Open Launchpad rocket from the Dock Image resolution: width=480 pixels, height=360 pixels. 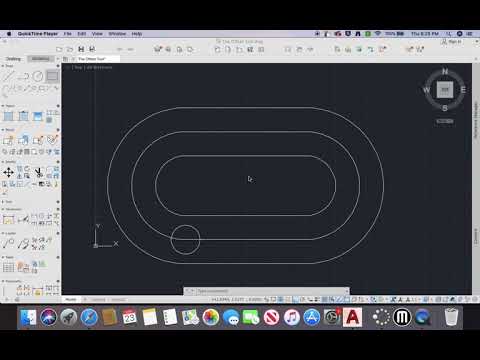[69, 317]
